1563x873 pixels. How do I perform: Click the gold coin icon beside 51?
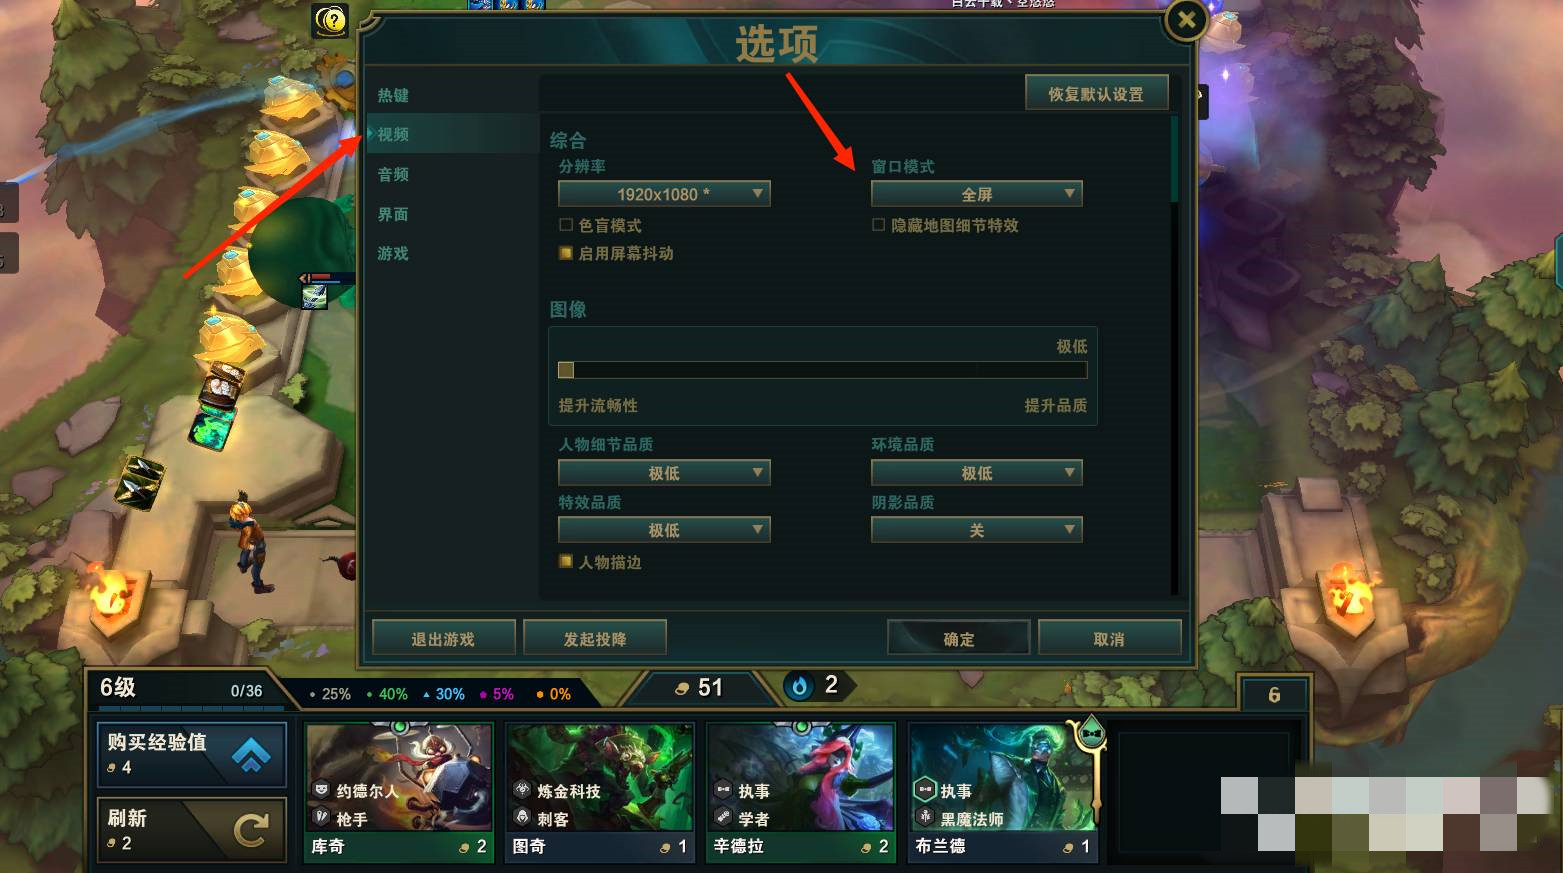click(x=683, y=688)
